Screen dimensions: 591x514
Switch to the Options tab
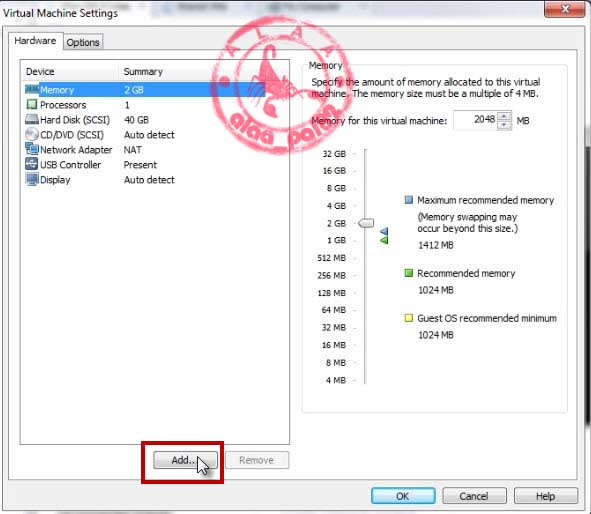point(83,42)
